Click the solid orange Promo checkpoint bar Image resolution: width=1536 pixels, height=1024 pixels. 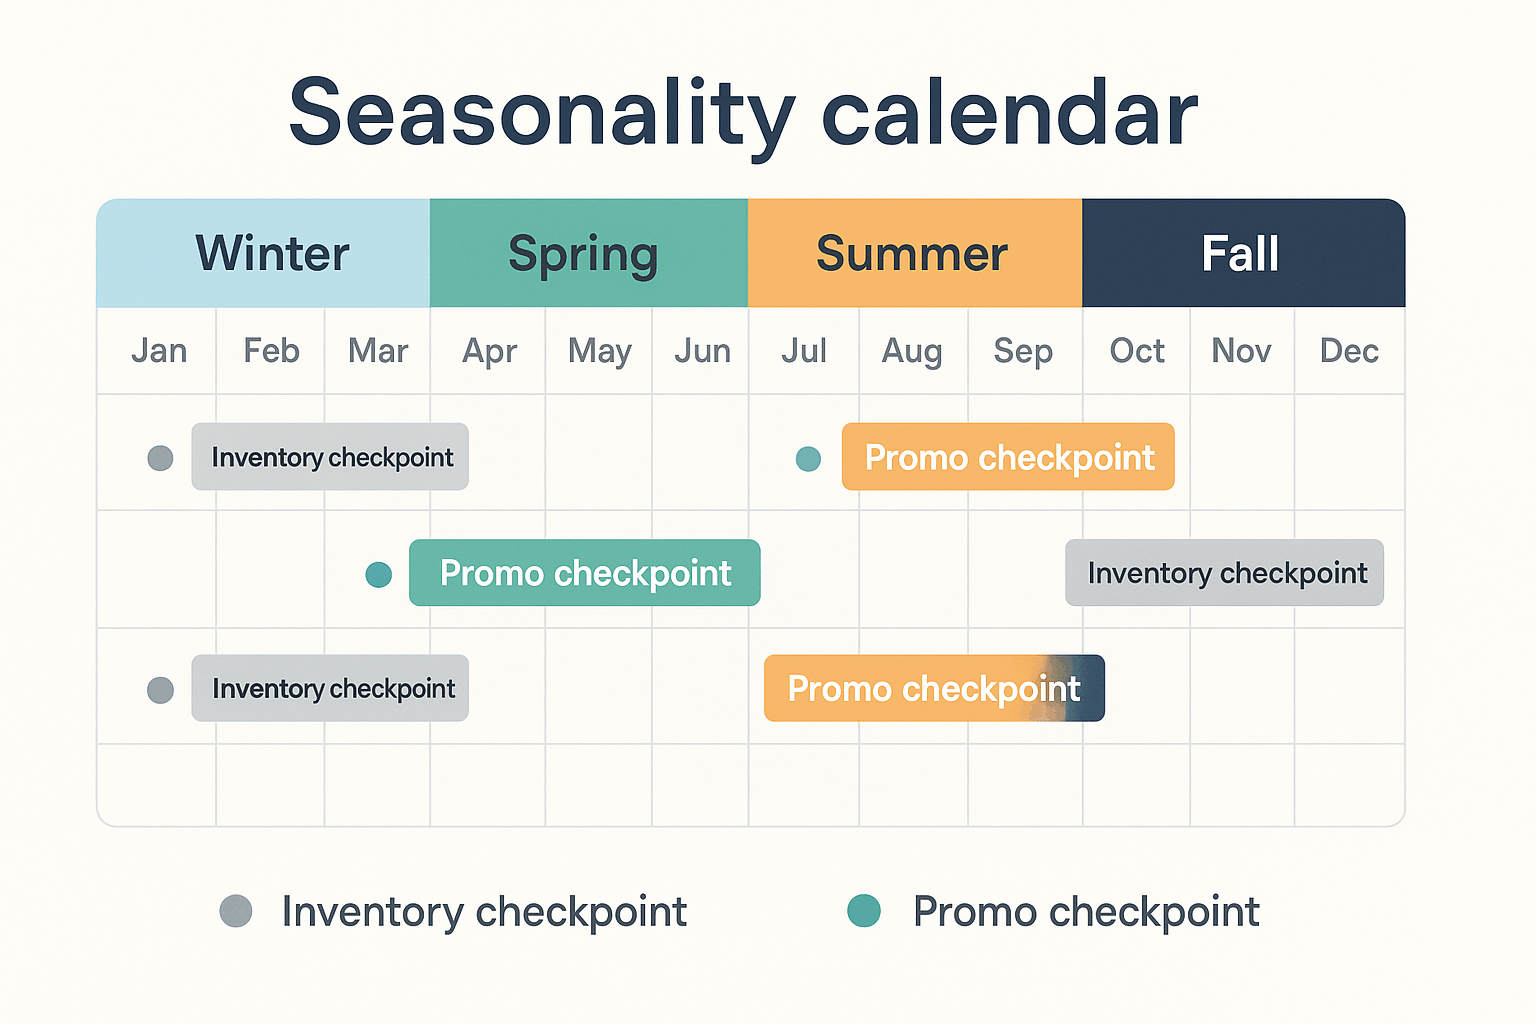(x=1008, y=457)
